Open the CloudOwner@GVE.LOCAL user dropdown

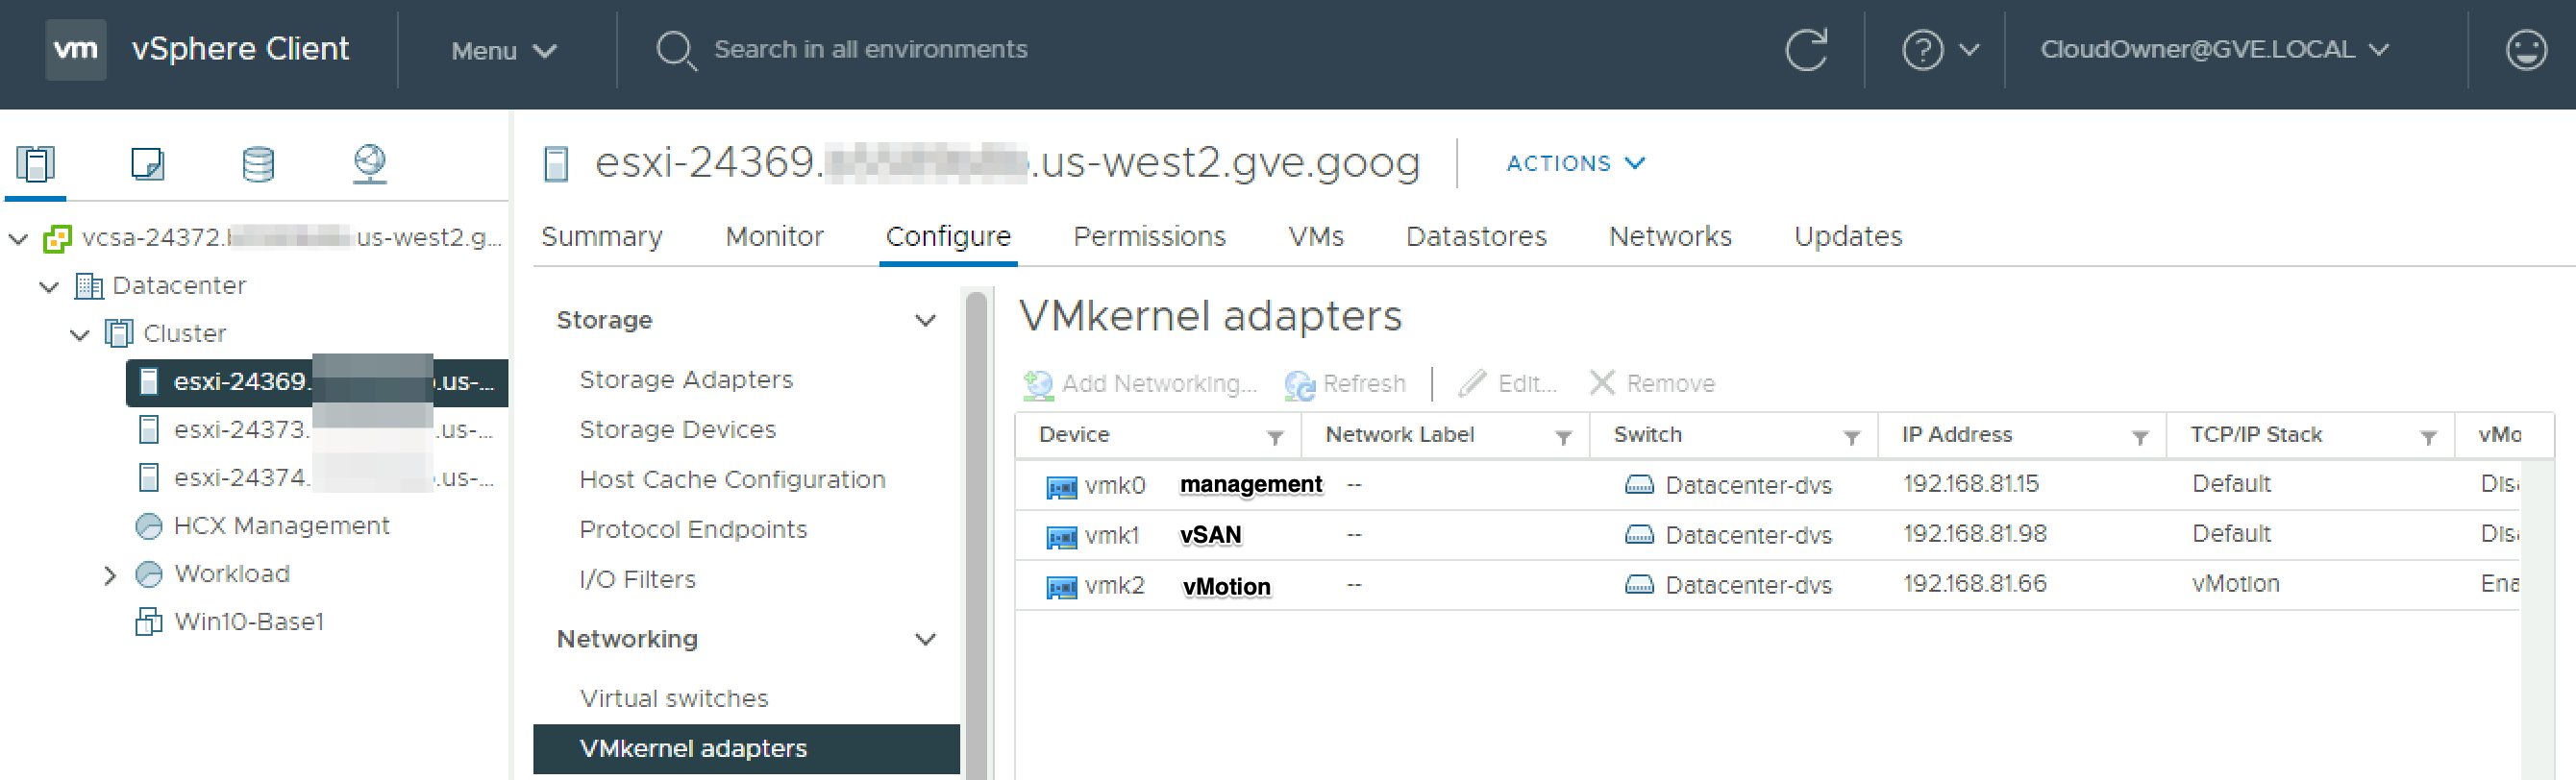pos(2214,49)
